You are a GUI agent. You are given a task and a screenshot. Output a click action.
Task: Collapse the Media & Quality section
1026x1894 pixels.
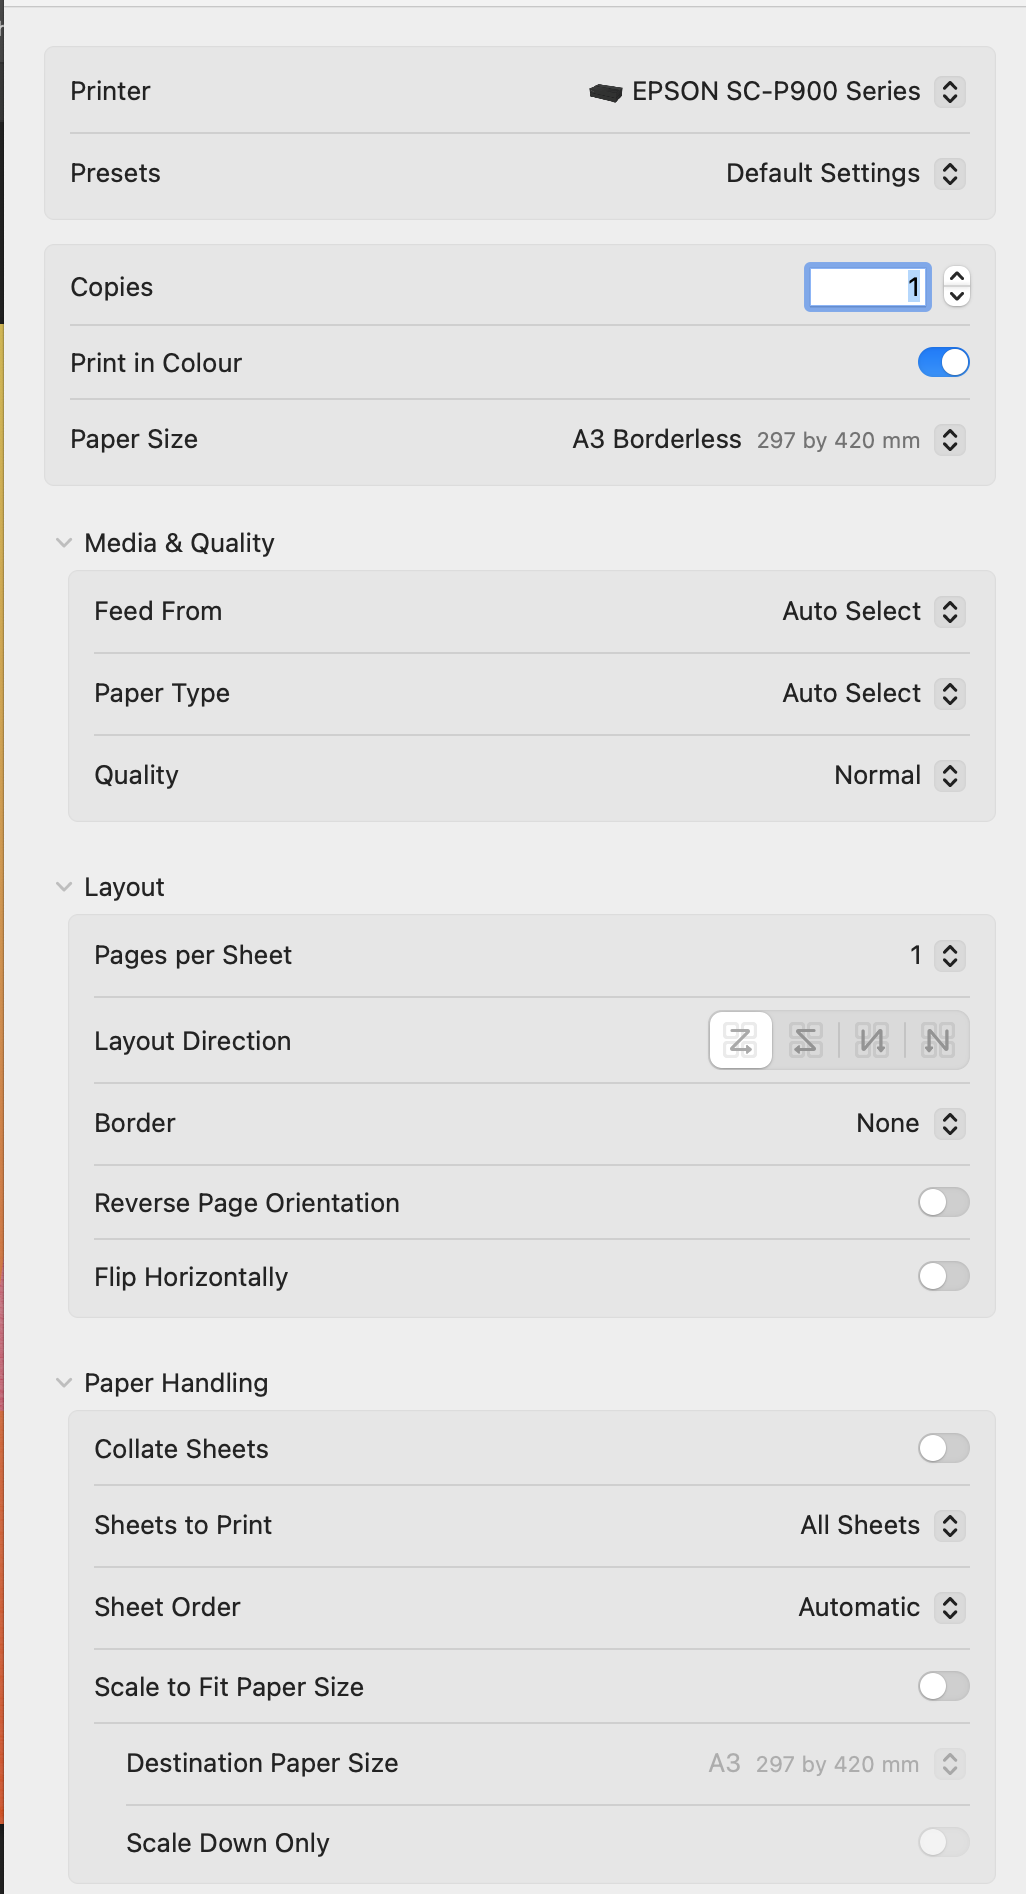[64, 542]
